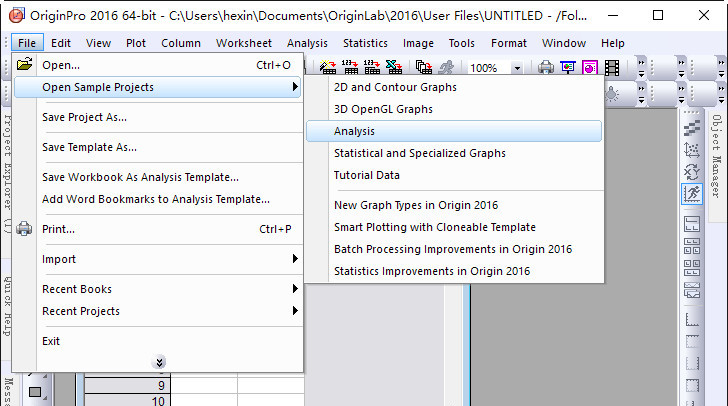
Task: Toggle the highlighted running-man speed mode icon
Action: [692, 194]
